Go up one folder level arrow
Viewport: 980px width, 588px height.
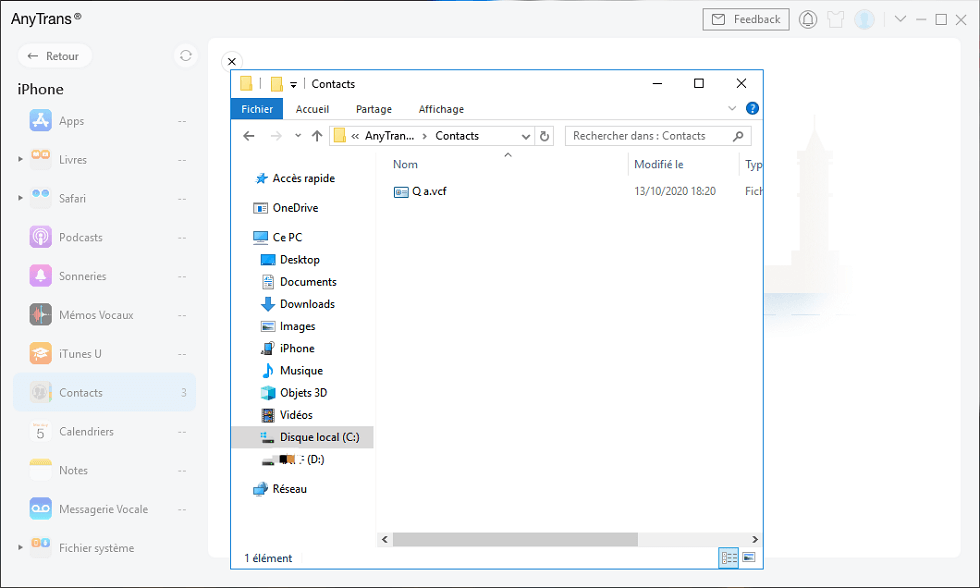tap(317, 136)
